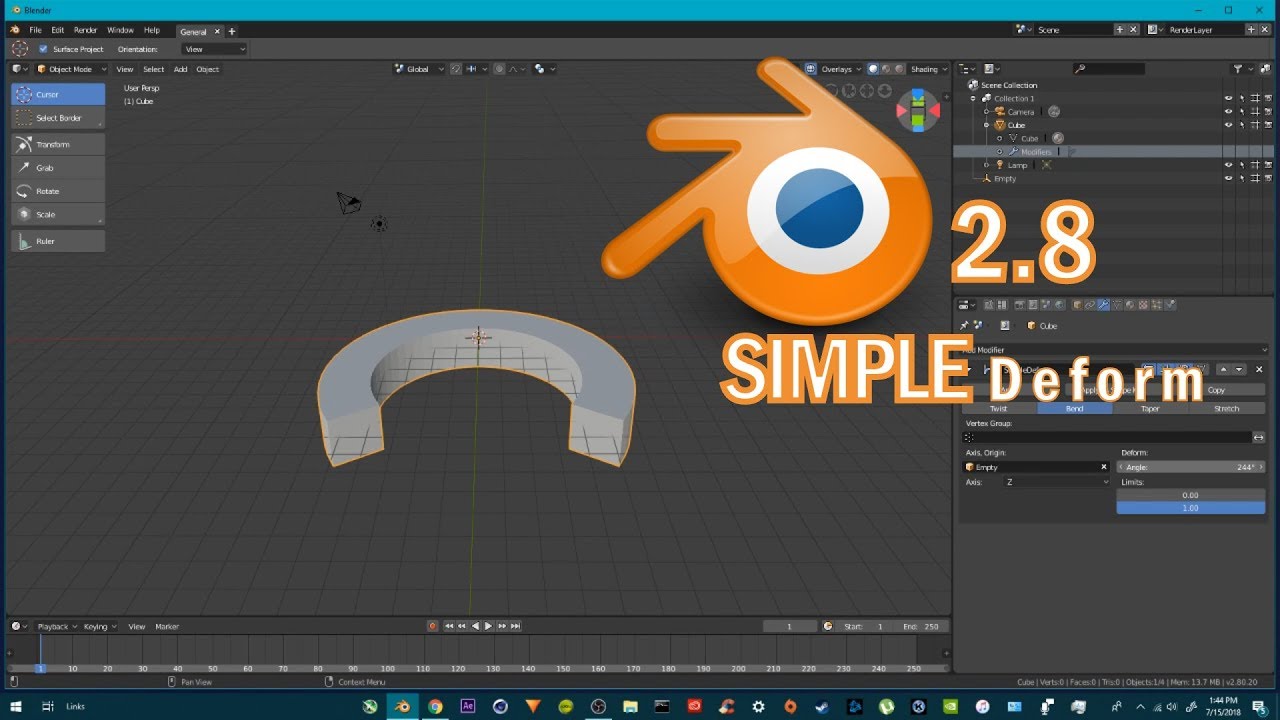Hide the Empty using its eye icon

[1229, 178]
